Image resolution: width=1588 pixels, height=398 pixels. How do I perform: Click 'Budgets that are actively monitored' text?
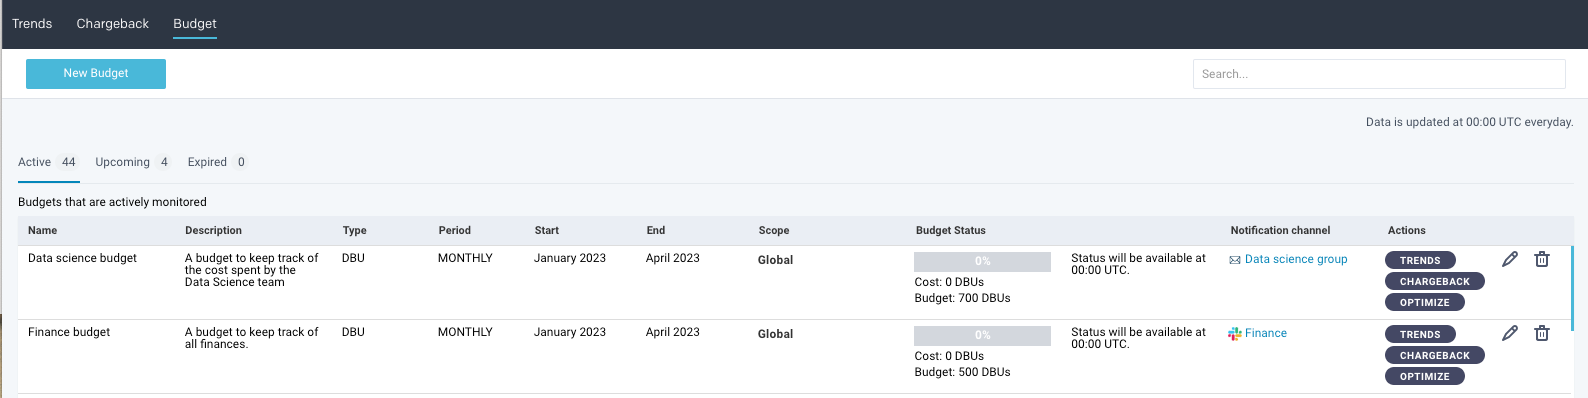coord(112,202)
